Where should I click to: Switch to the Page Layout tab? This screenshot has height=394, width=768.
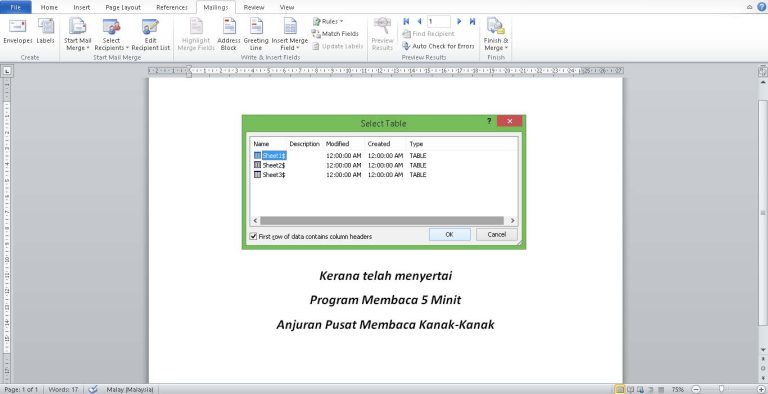[x=123, y=7]
